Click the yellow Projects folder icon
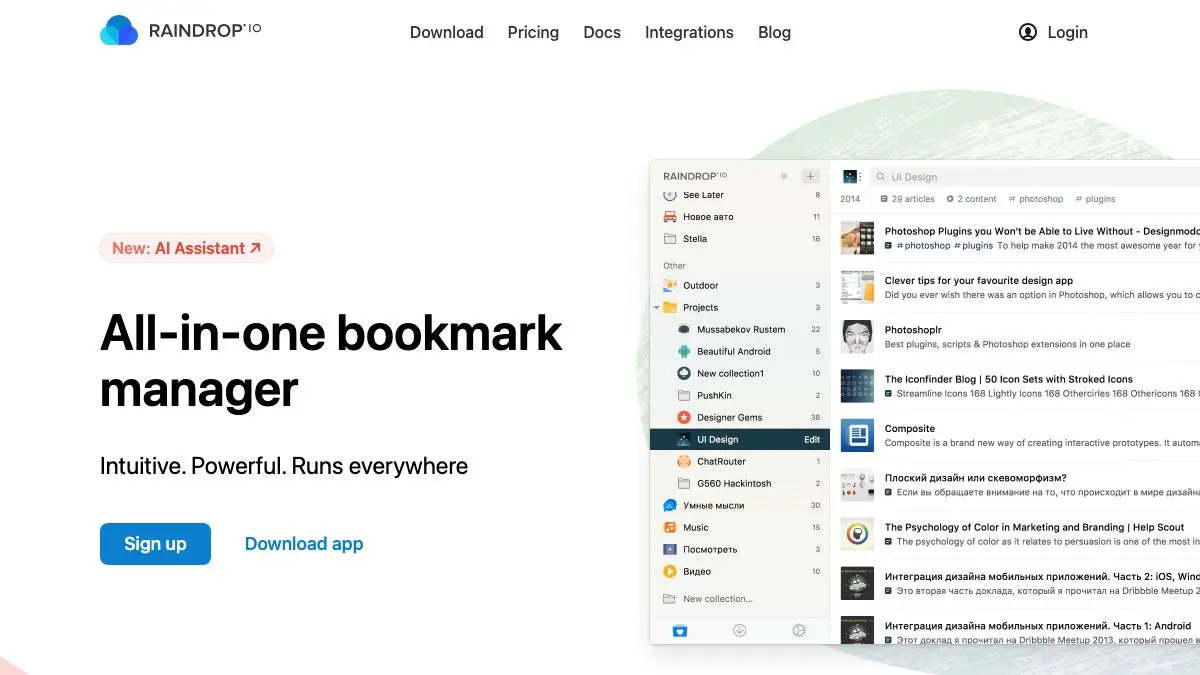1200x675 pixels. click(670, 308)
